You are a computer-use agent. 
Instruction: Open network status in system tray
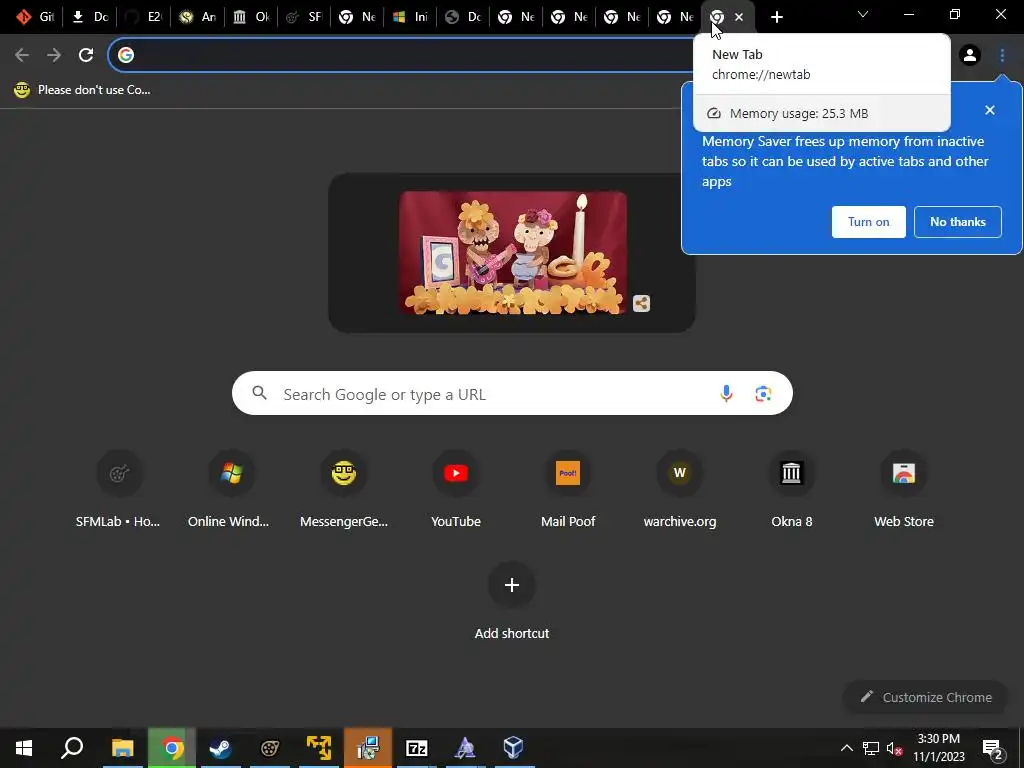(x=871, y=748)
